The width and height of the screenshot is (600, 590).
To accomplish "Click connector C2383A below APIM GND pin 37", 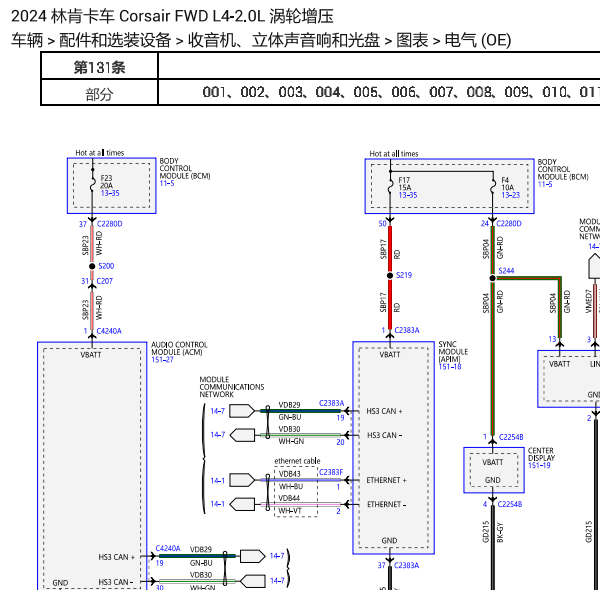I will (406, 566).
